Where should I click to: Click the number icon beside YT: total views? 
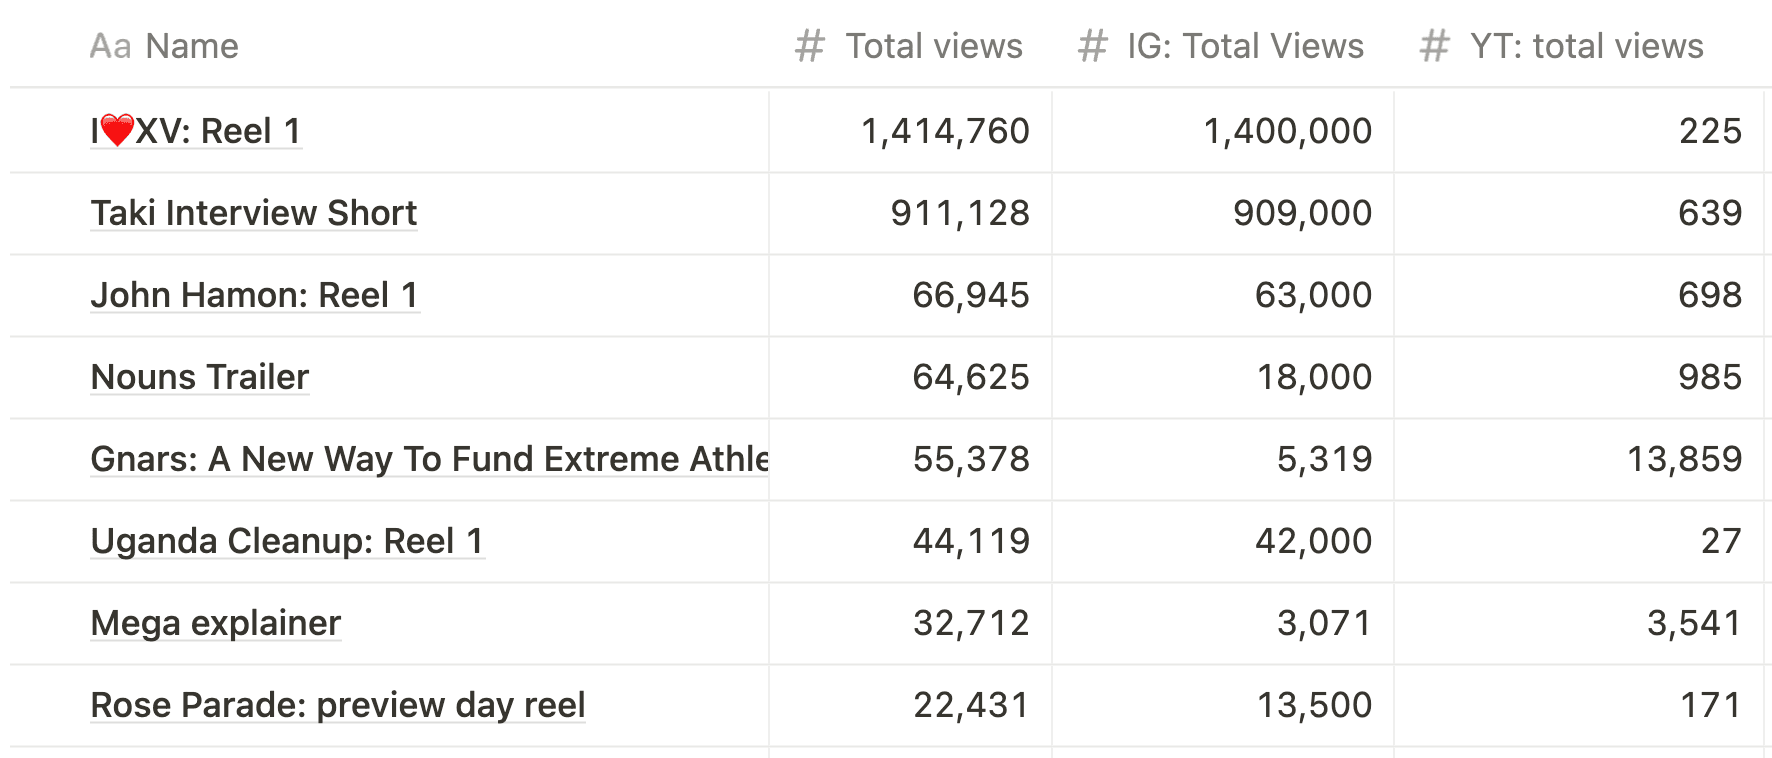[1434, 46]
